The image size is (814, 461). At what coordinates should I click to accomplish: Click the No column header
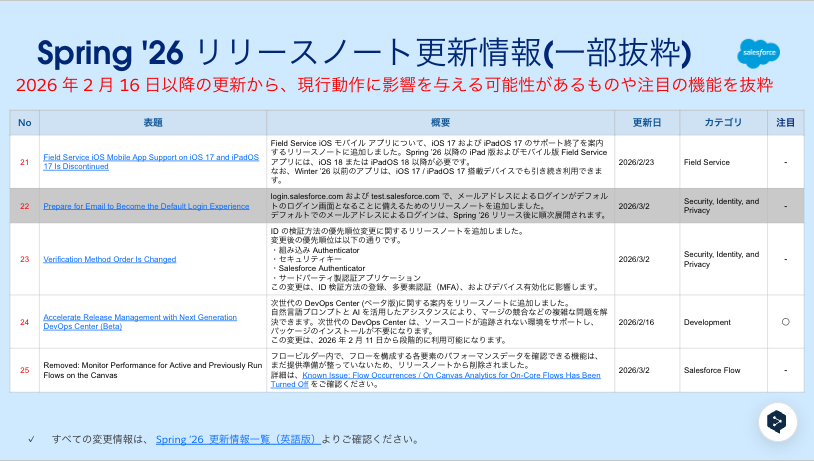tap(24, 123)
